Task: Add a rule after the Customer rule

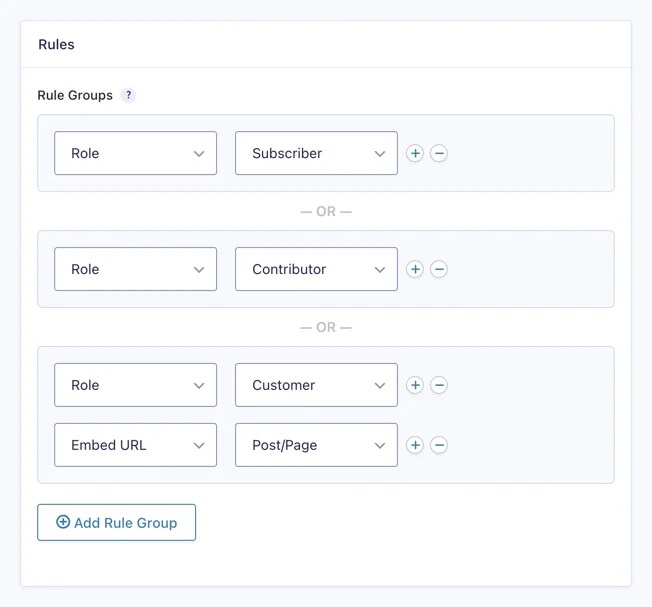Action: 415,385
